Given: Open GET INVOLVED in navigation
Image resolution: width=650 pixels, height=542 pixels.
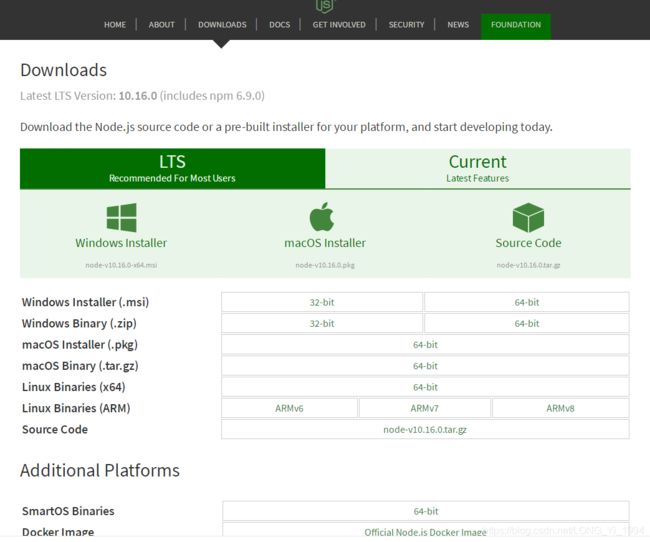Looking at the screenshot, I should [339, 24].
